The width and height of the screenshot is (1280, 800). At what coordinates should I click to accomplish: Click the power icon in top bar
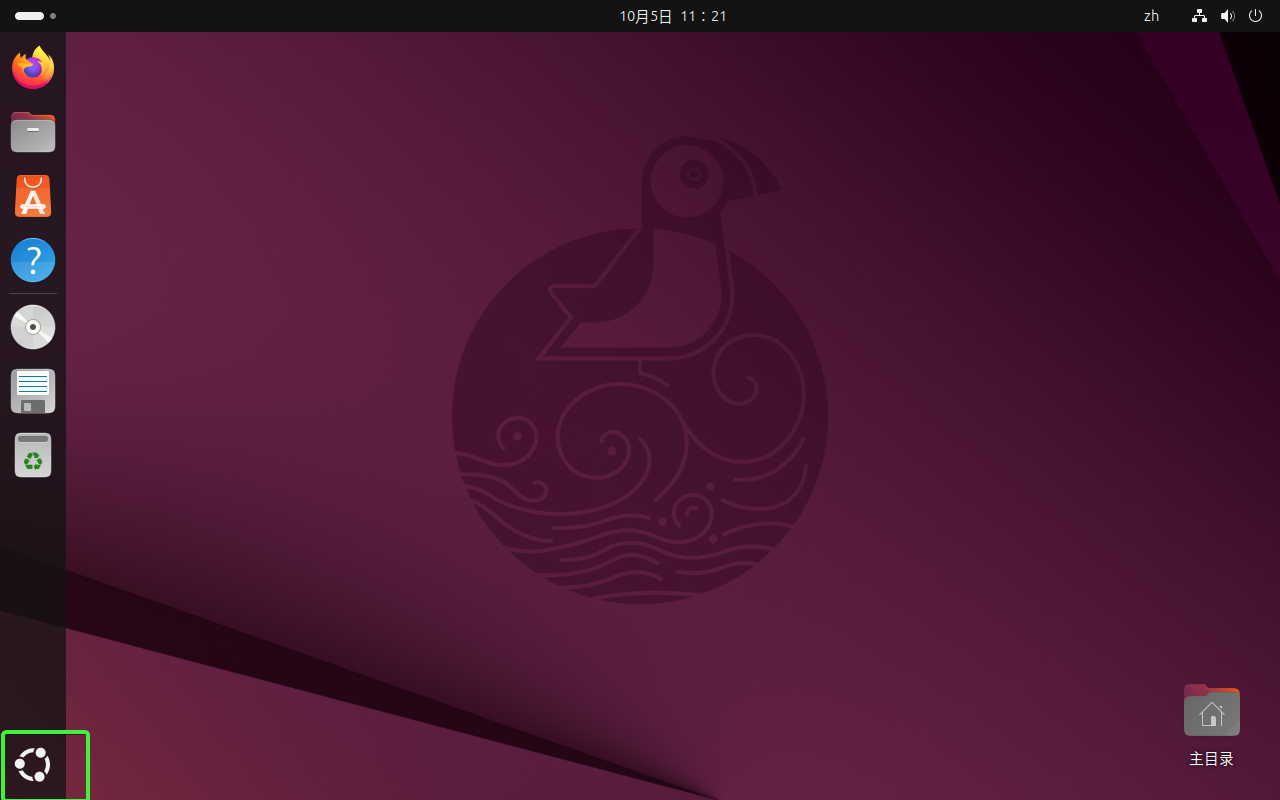point(1255,16)
